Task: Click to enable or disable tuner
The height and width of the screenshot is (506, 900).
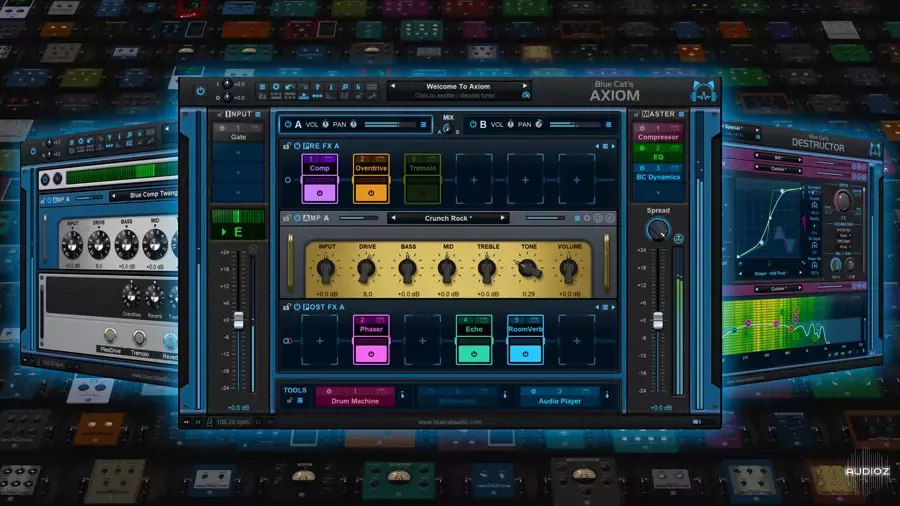Action: tap(455, 96)
